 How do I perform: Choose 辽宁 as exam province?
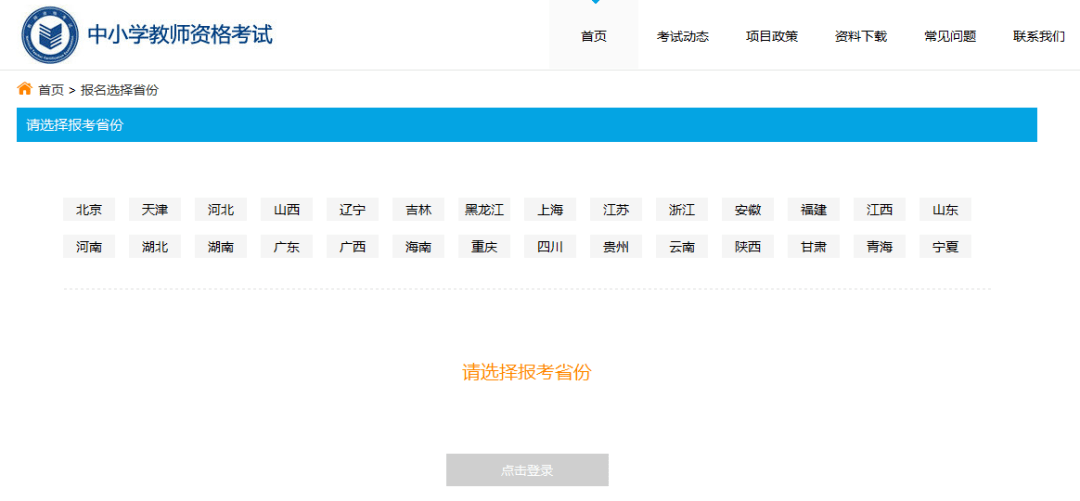click(353, 209)
